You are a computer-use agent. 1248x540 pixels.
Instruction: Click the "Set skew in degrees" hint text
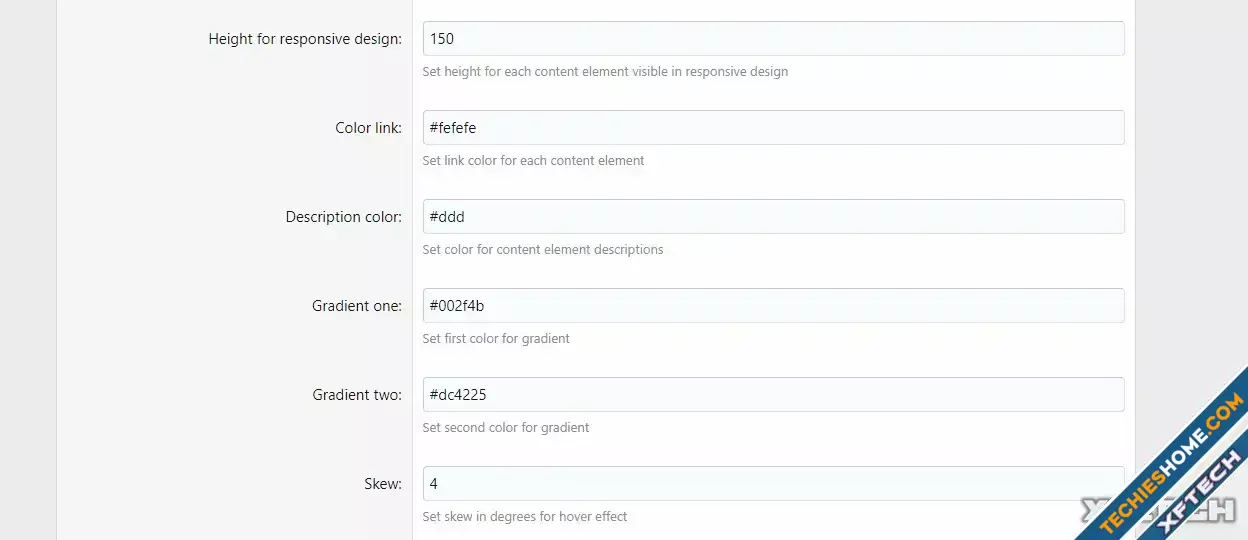(525, 517)
